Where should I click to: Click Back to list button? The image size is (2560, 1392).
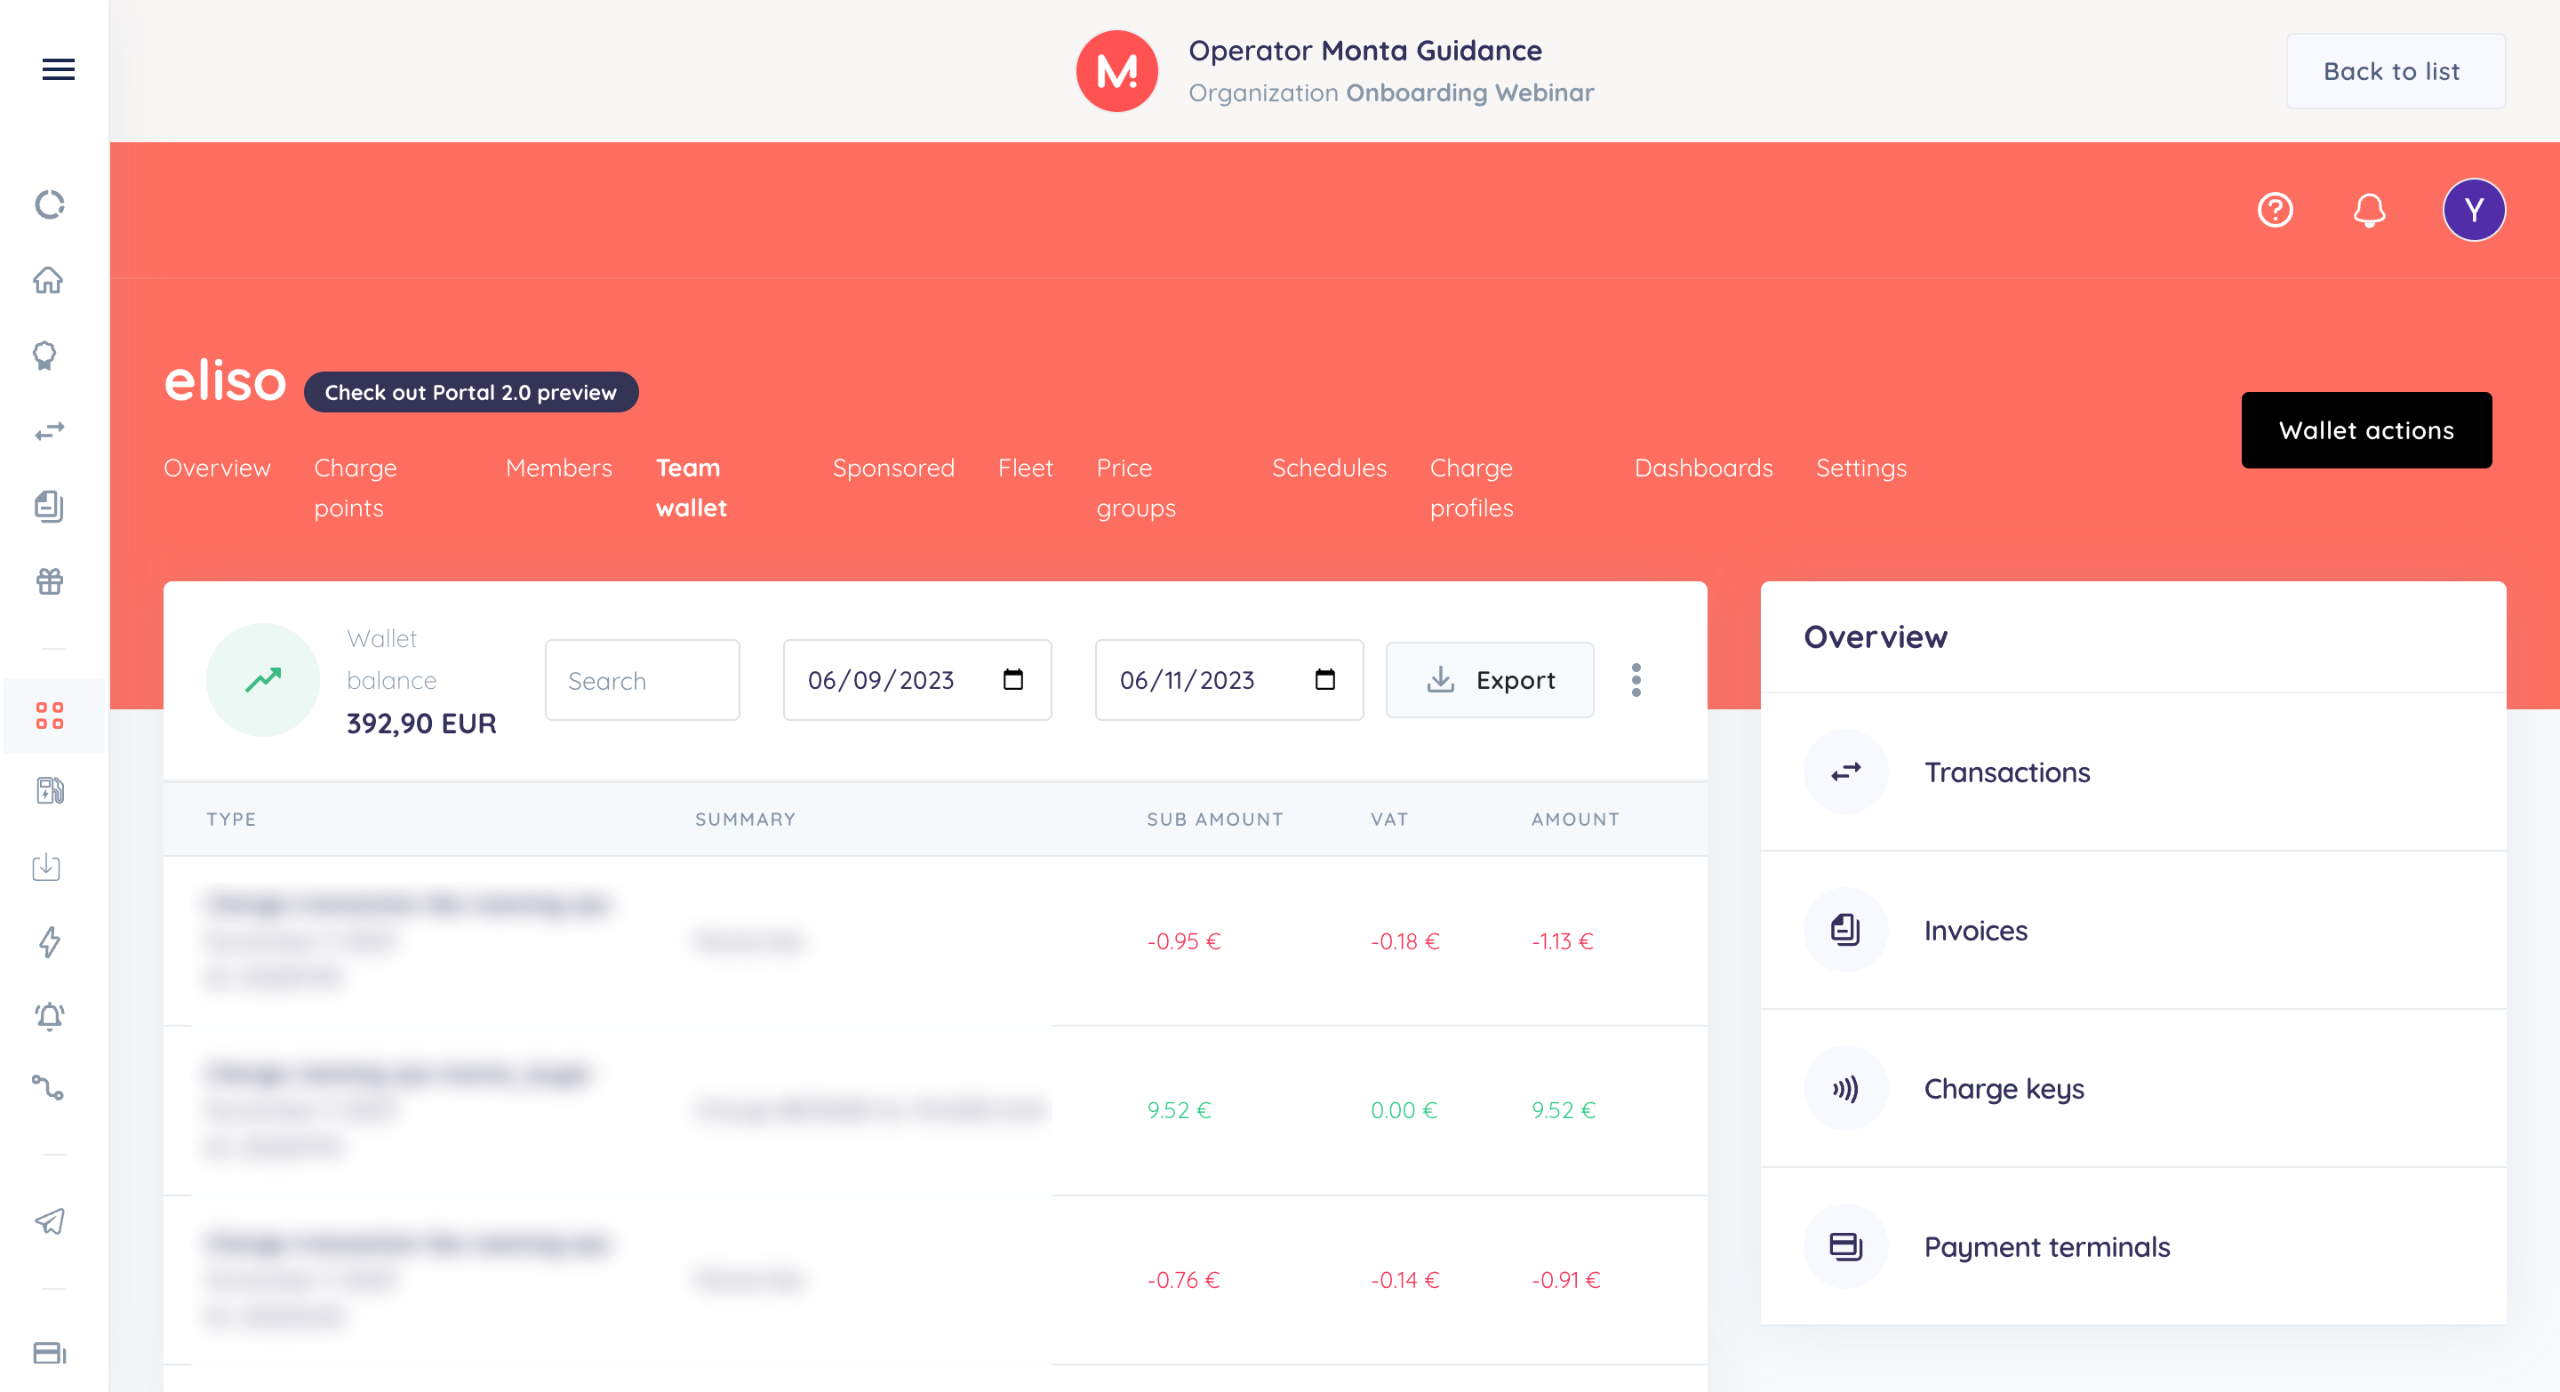tap(2394, 71)
